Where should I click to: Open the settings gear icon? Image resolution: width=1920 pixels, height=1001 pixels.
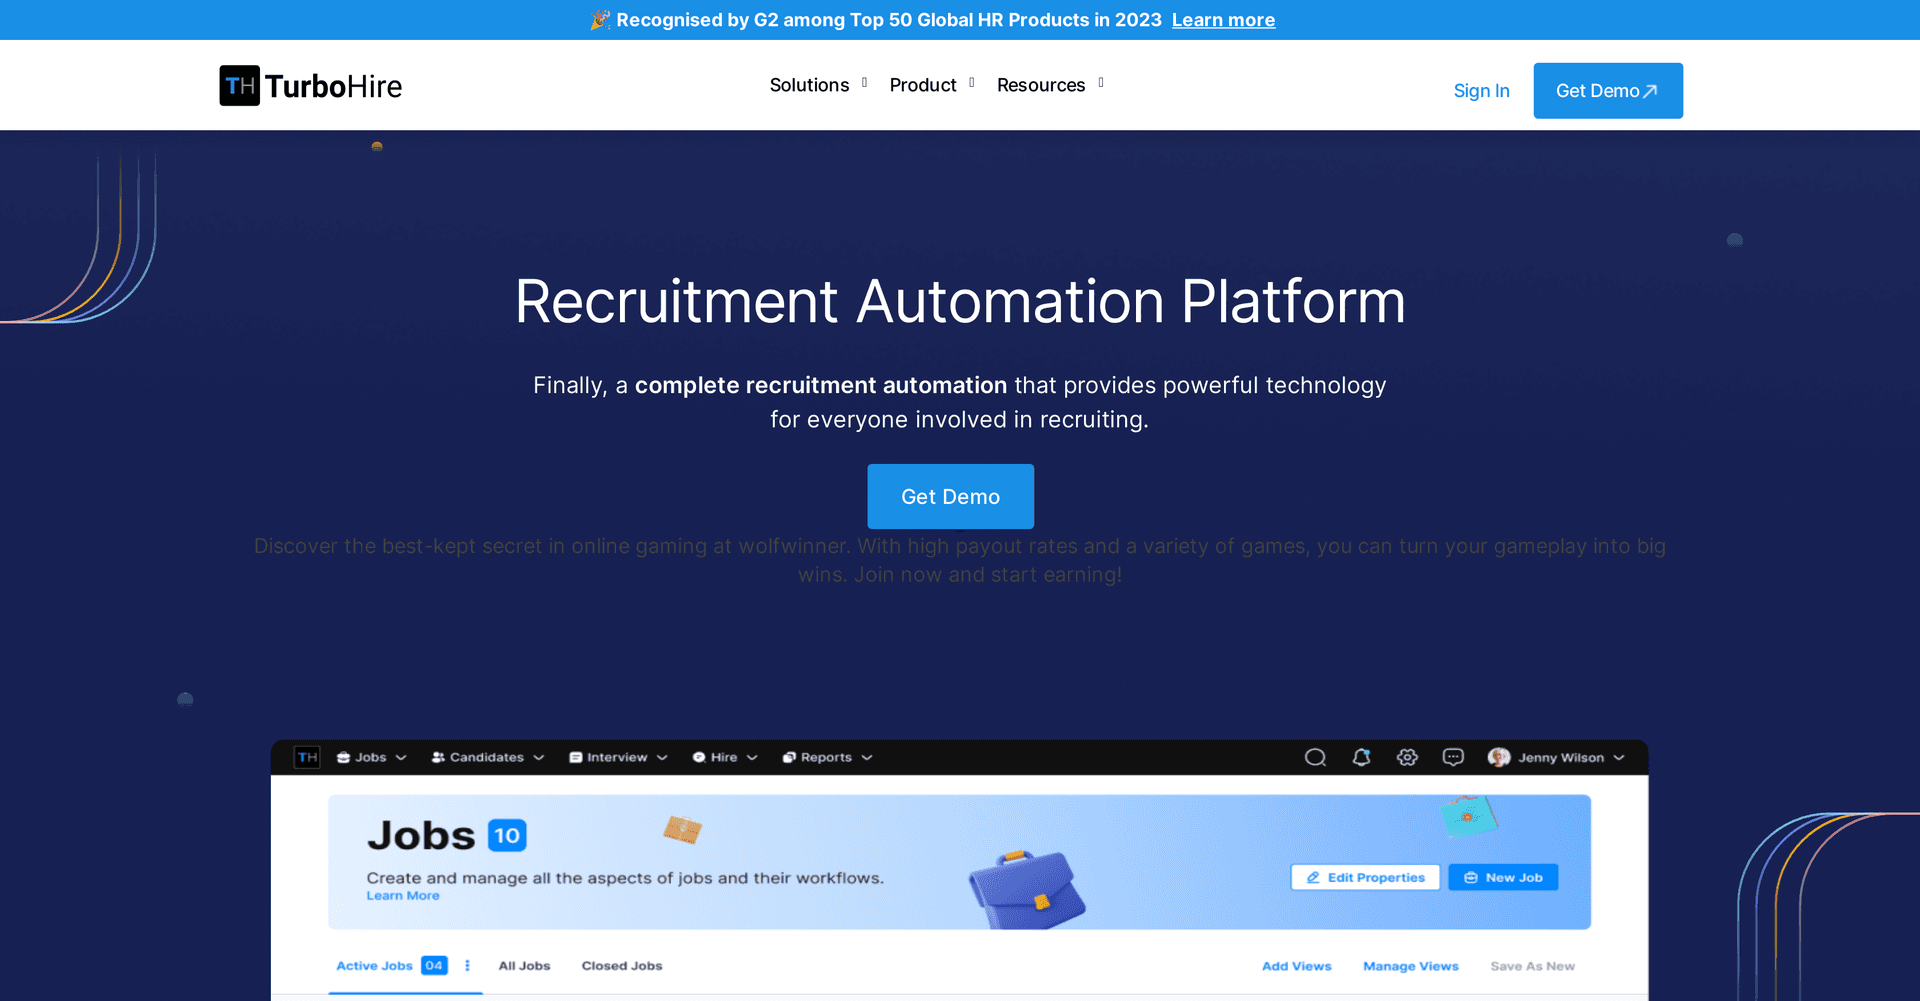click(1407, 757)
